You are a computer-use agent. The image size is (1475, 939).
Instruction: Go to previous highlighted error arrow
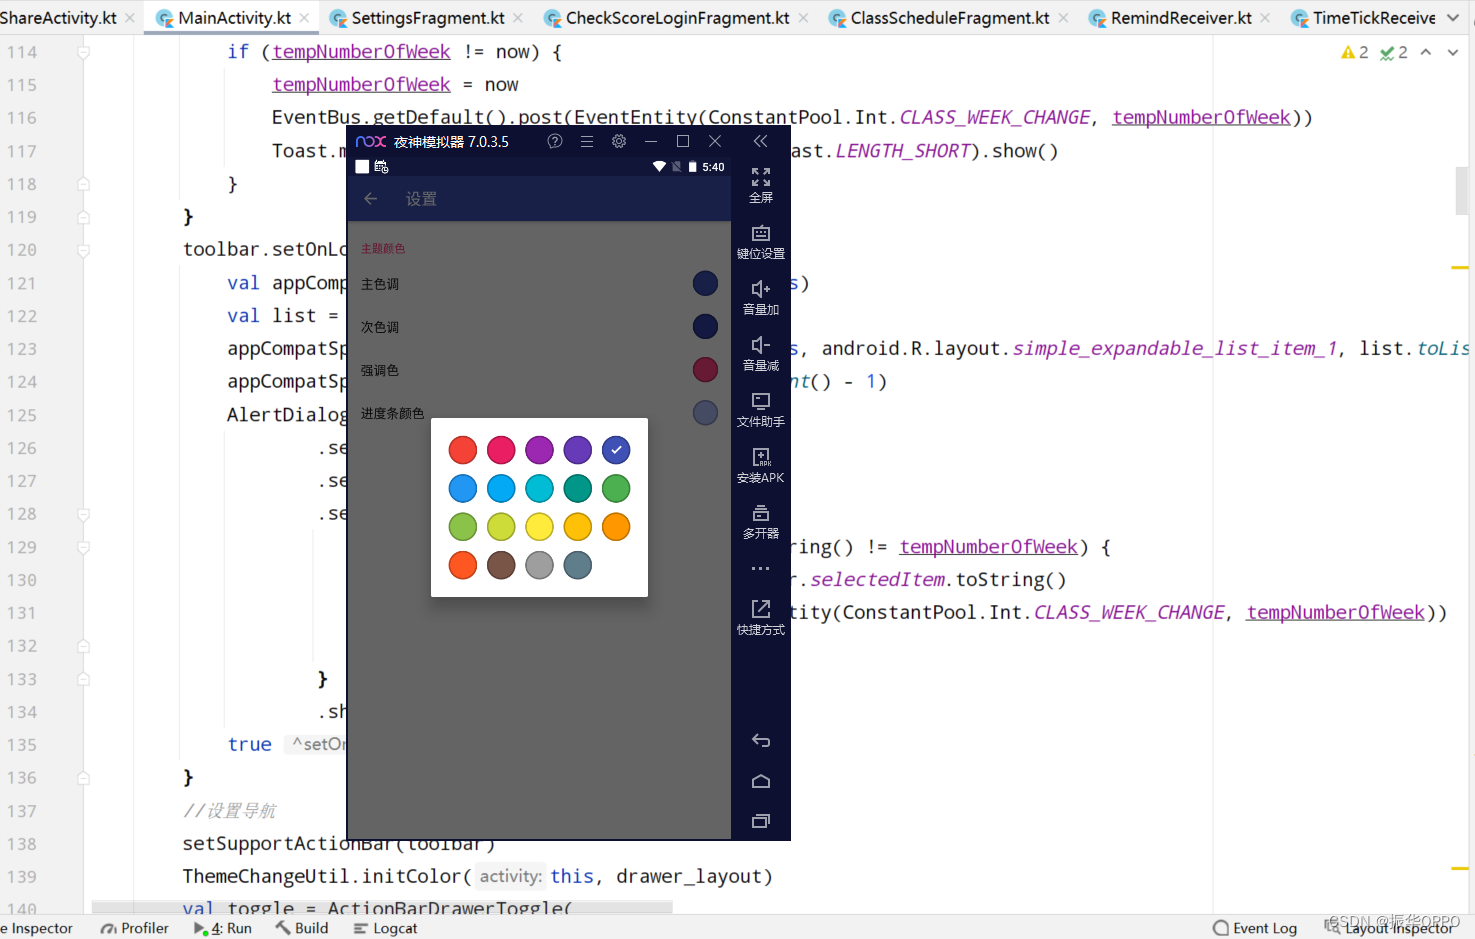[1426, 52]
